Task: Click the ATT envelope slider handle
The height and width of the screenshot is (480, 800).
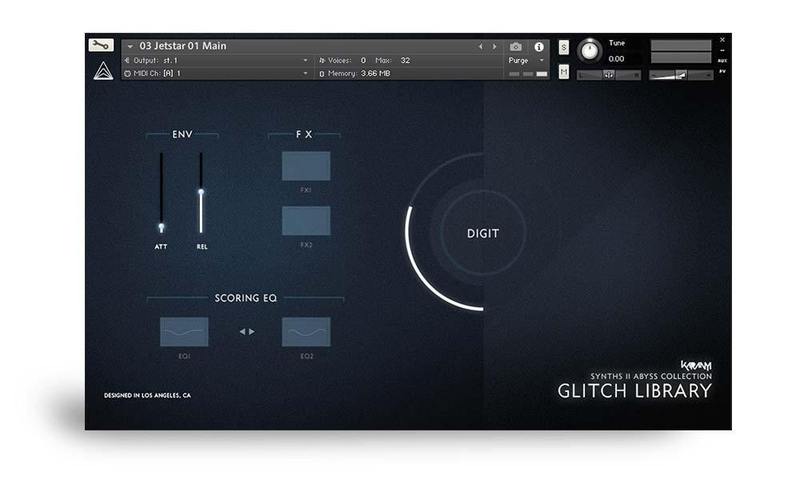Action: pyautogui.click(x=161, y=227)
